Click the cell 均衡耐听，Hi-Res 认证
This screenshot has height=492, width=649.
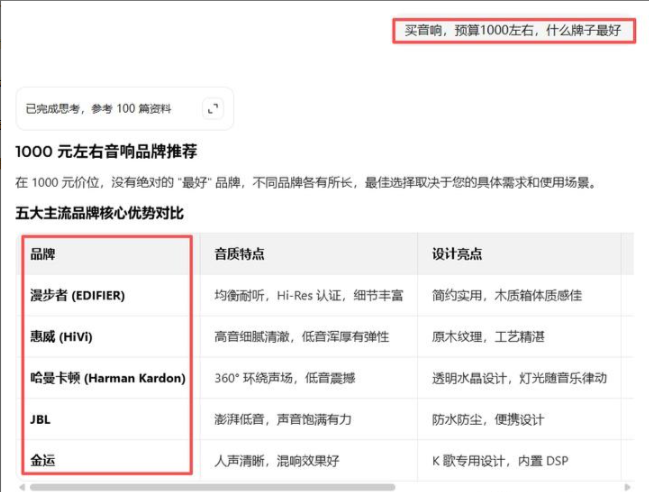(x=300, y=296)
